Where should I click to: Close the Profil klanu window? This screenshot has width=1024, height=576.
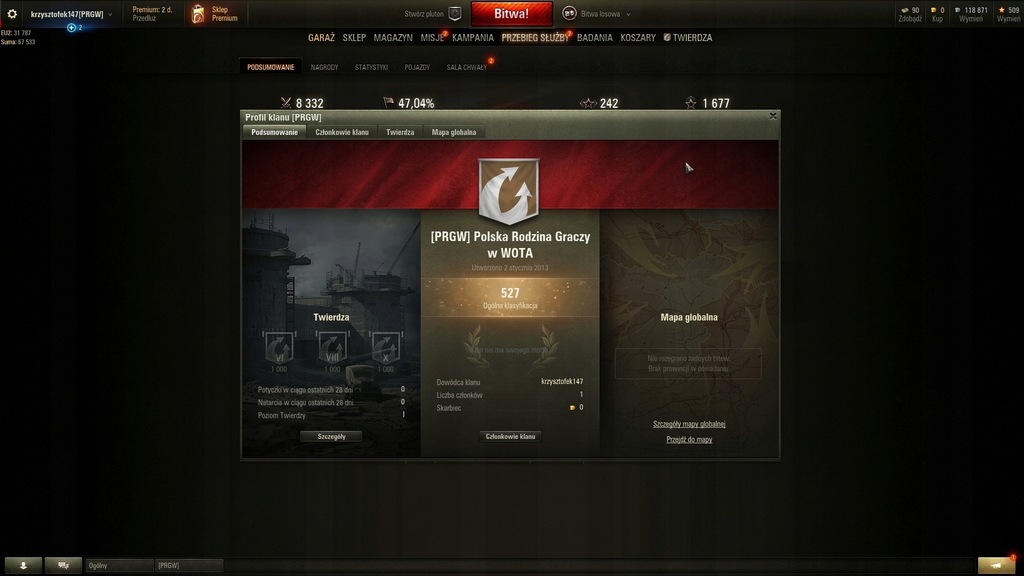pyautogui.click(x=773, y=116)
